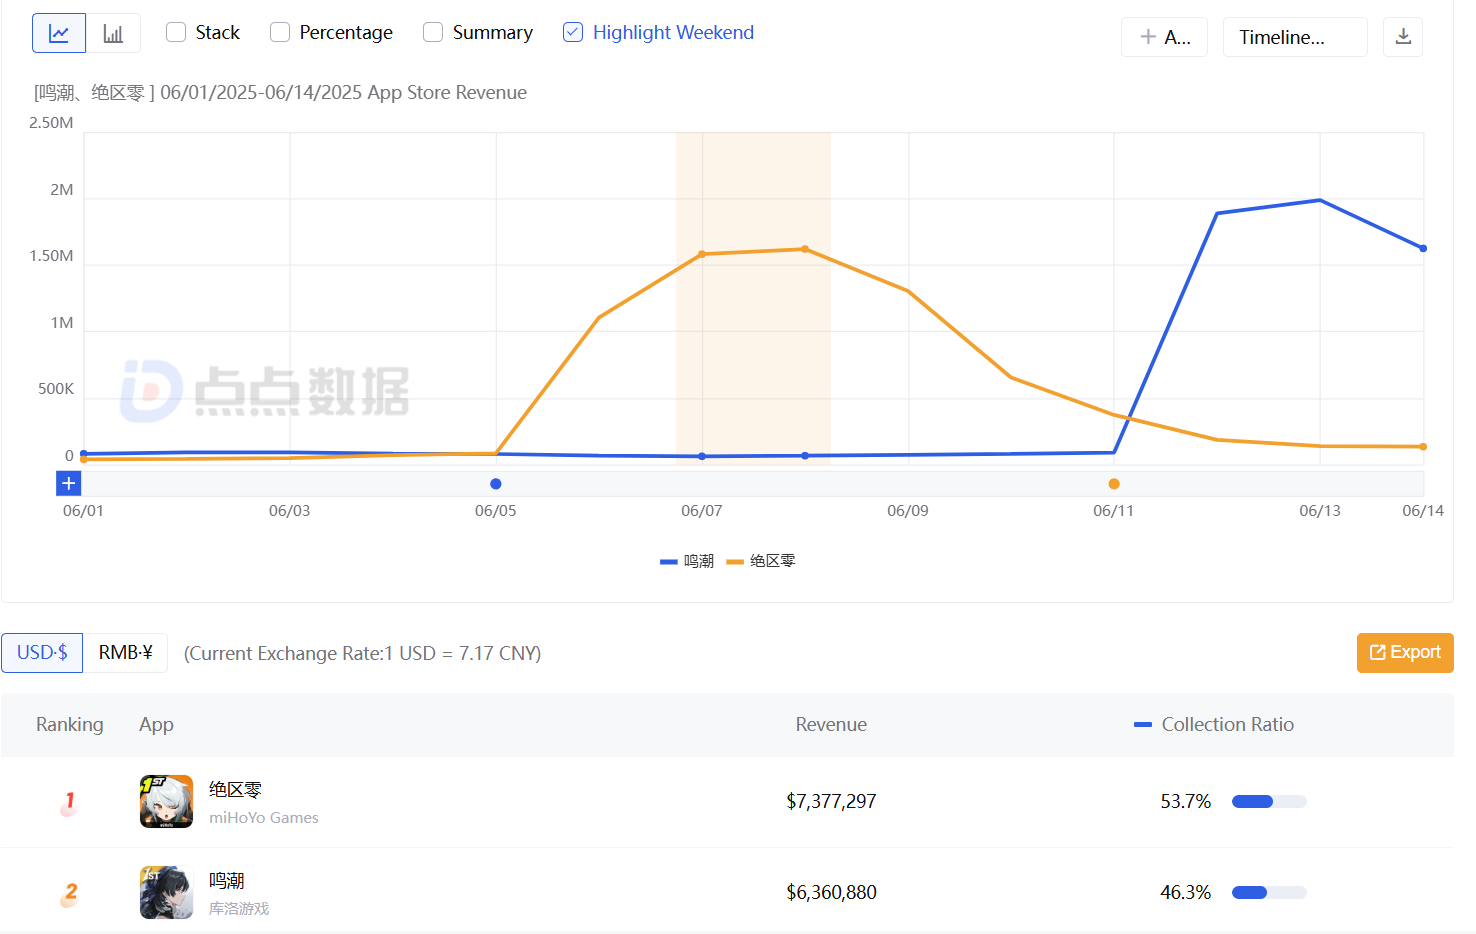Enable the Percentage checkbox

pyautogui.click(x=280, y=32)
